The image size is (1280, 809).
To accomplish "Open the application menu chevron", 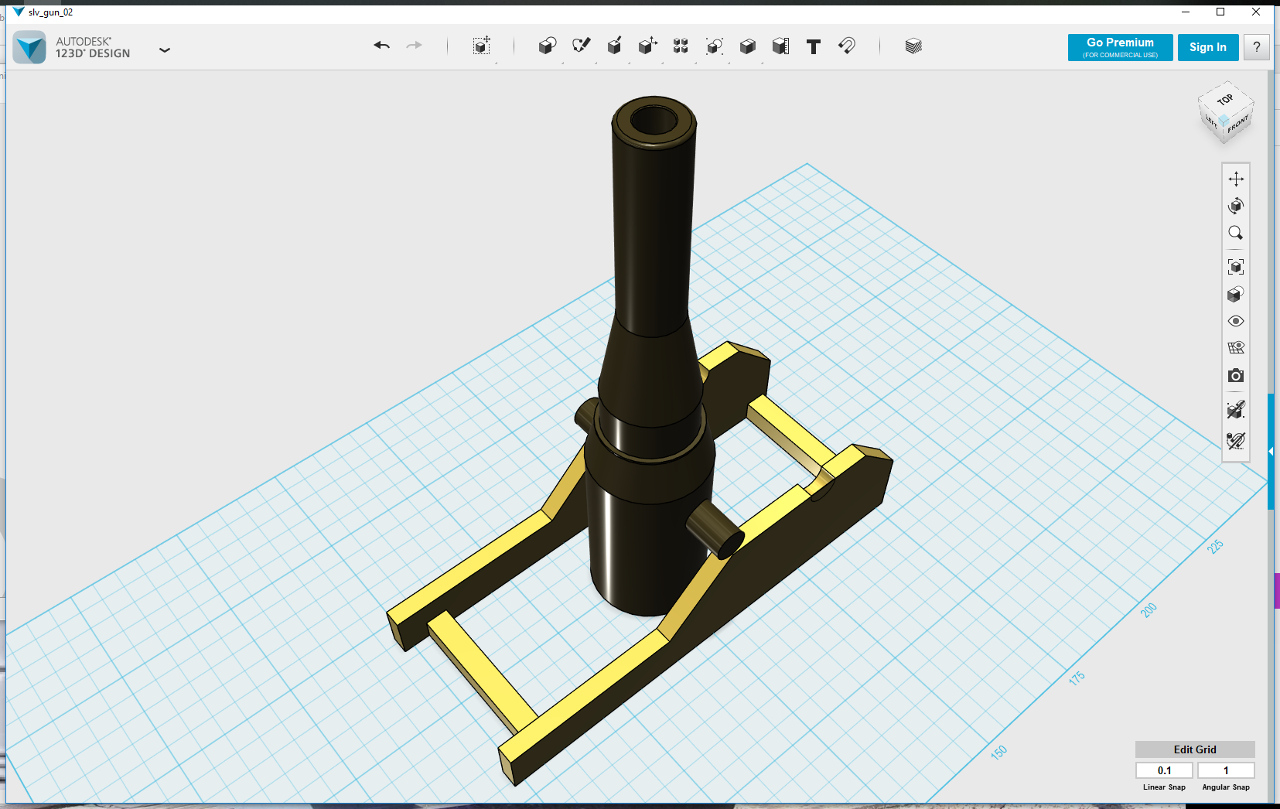I will 165,49.
